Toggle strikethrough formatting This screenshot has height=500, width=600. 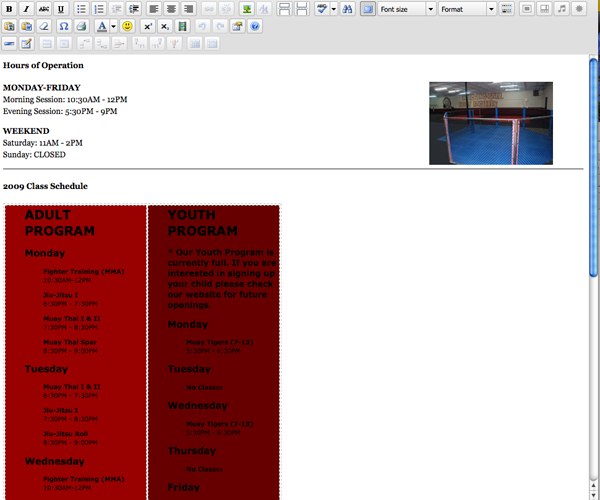point(44,9)
